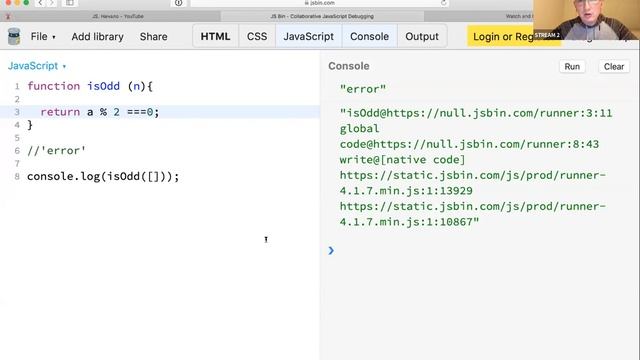Toggle the CSS panel
This screenshot has width=640, height=360.
pos(257,36)
